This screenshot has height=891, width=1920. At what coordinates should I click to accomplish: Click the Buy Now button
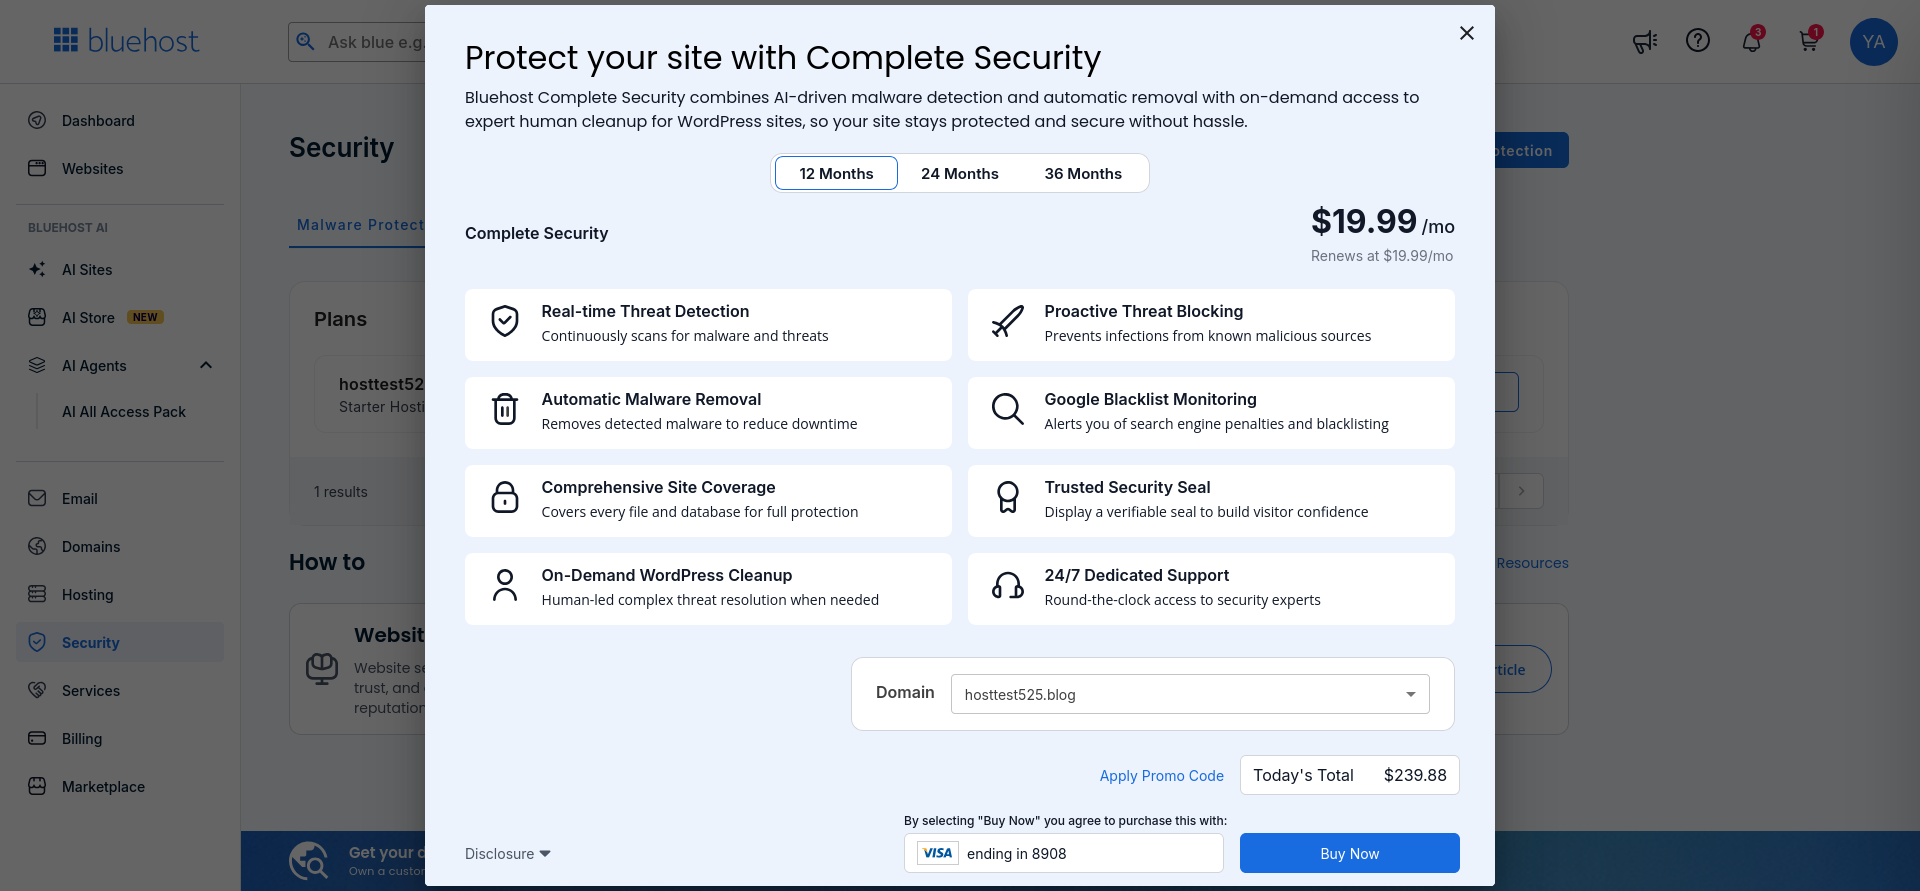(x=1349, y=853)
